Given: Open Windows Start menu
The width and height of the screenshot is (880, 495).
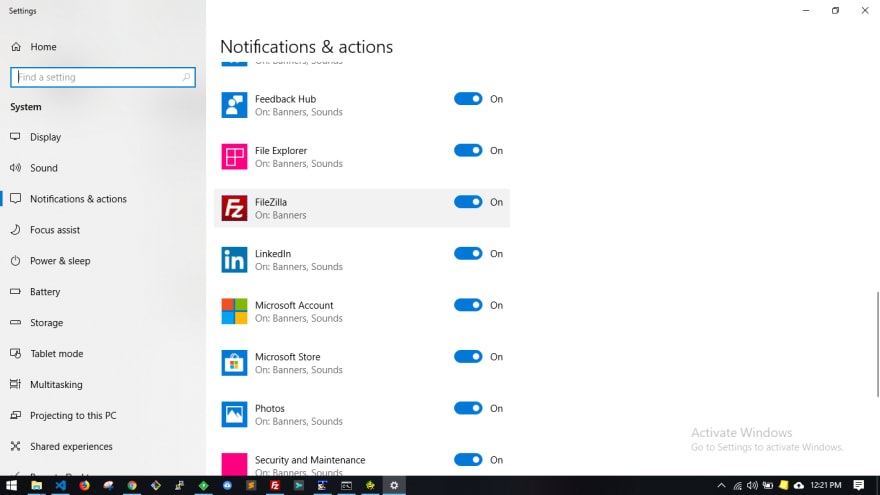Looking at the screenshot, I should pos(11,485).
